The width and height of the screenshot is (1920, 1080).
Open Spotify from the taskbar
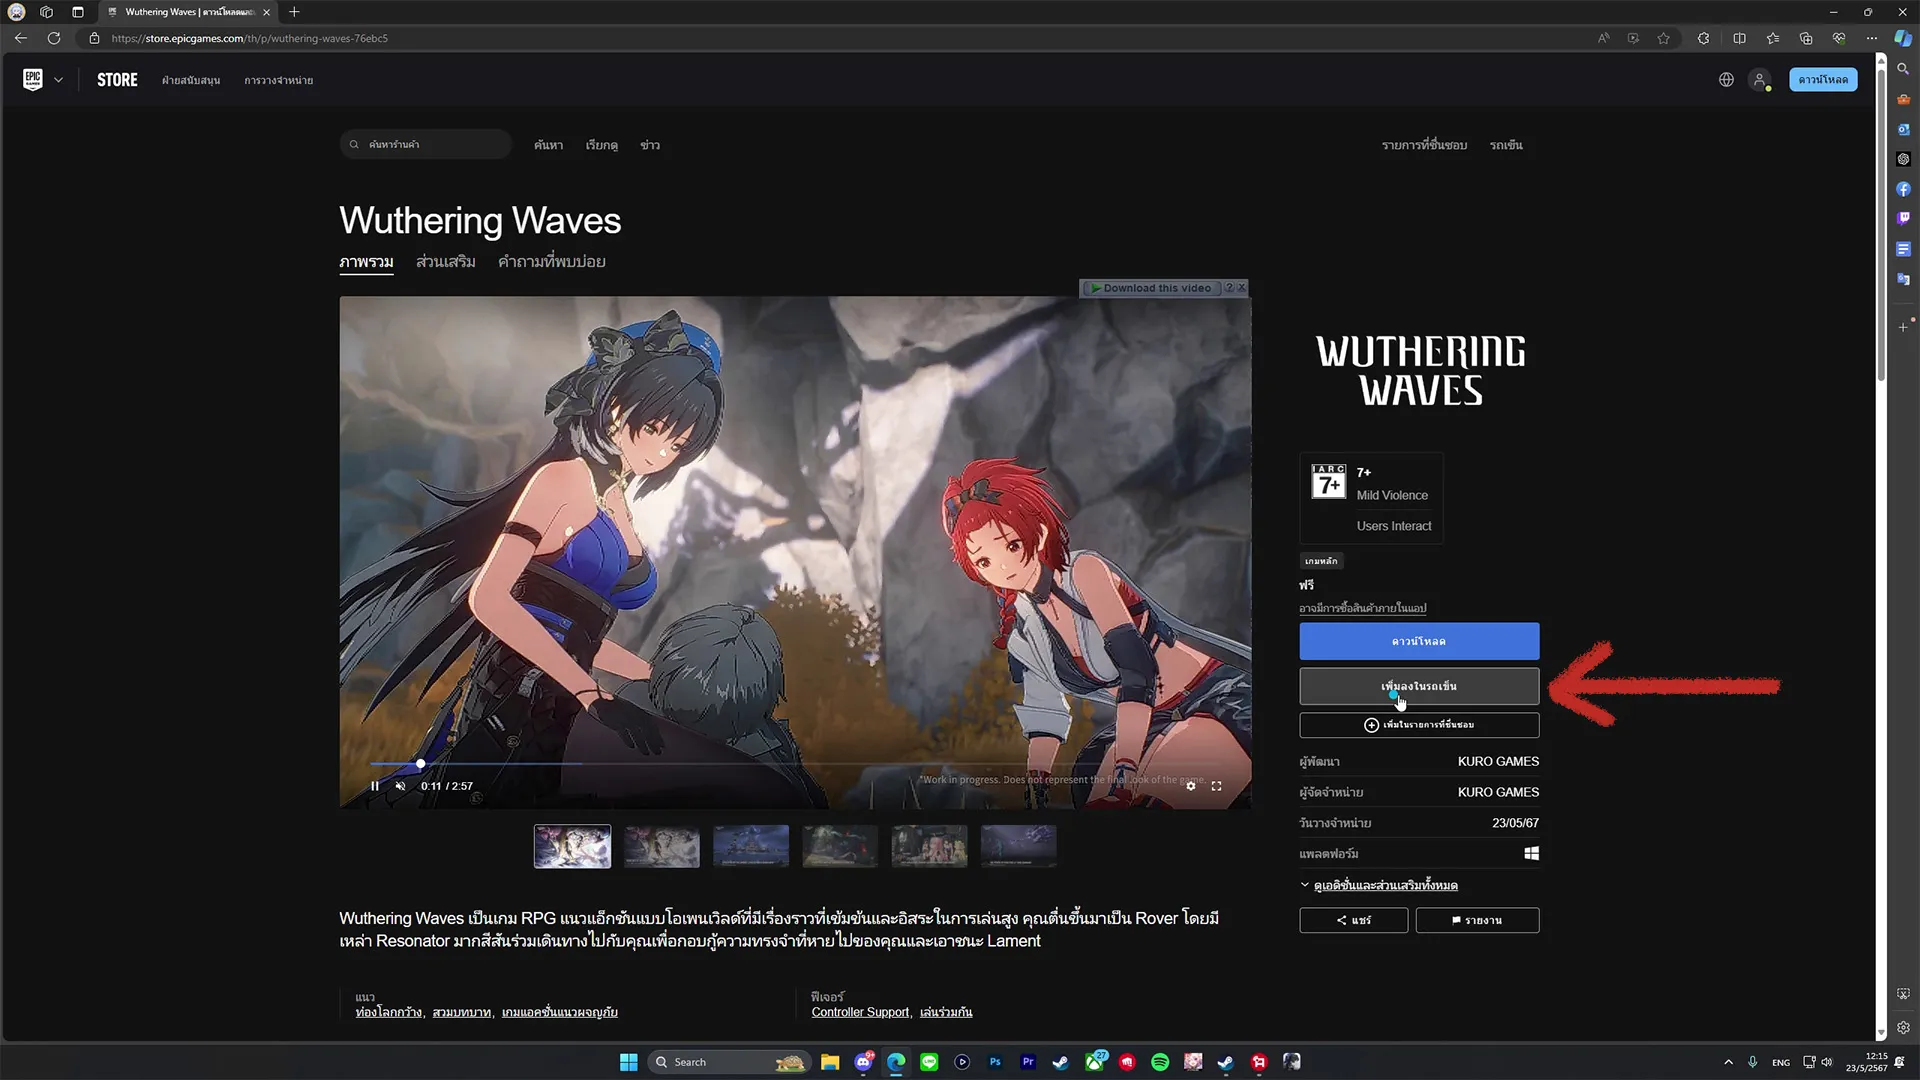coord(1160,1062)
